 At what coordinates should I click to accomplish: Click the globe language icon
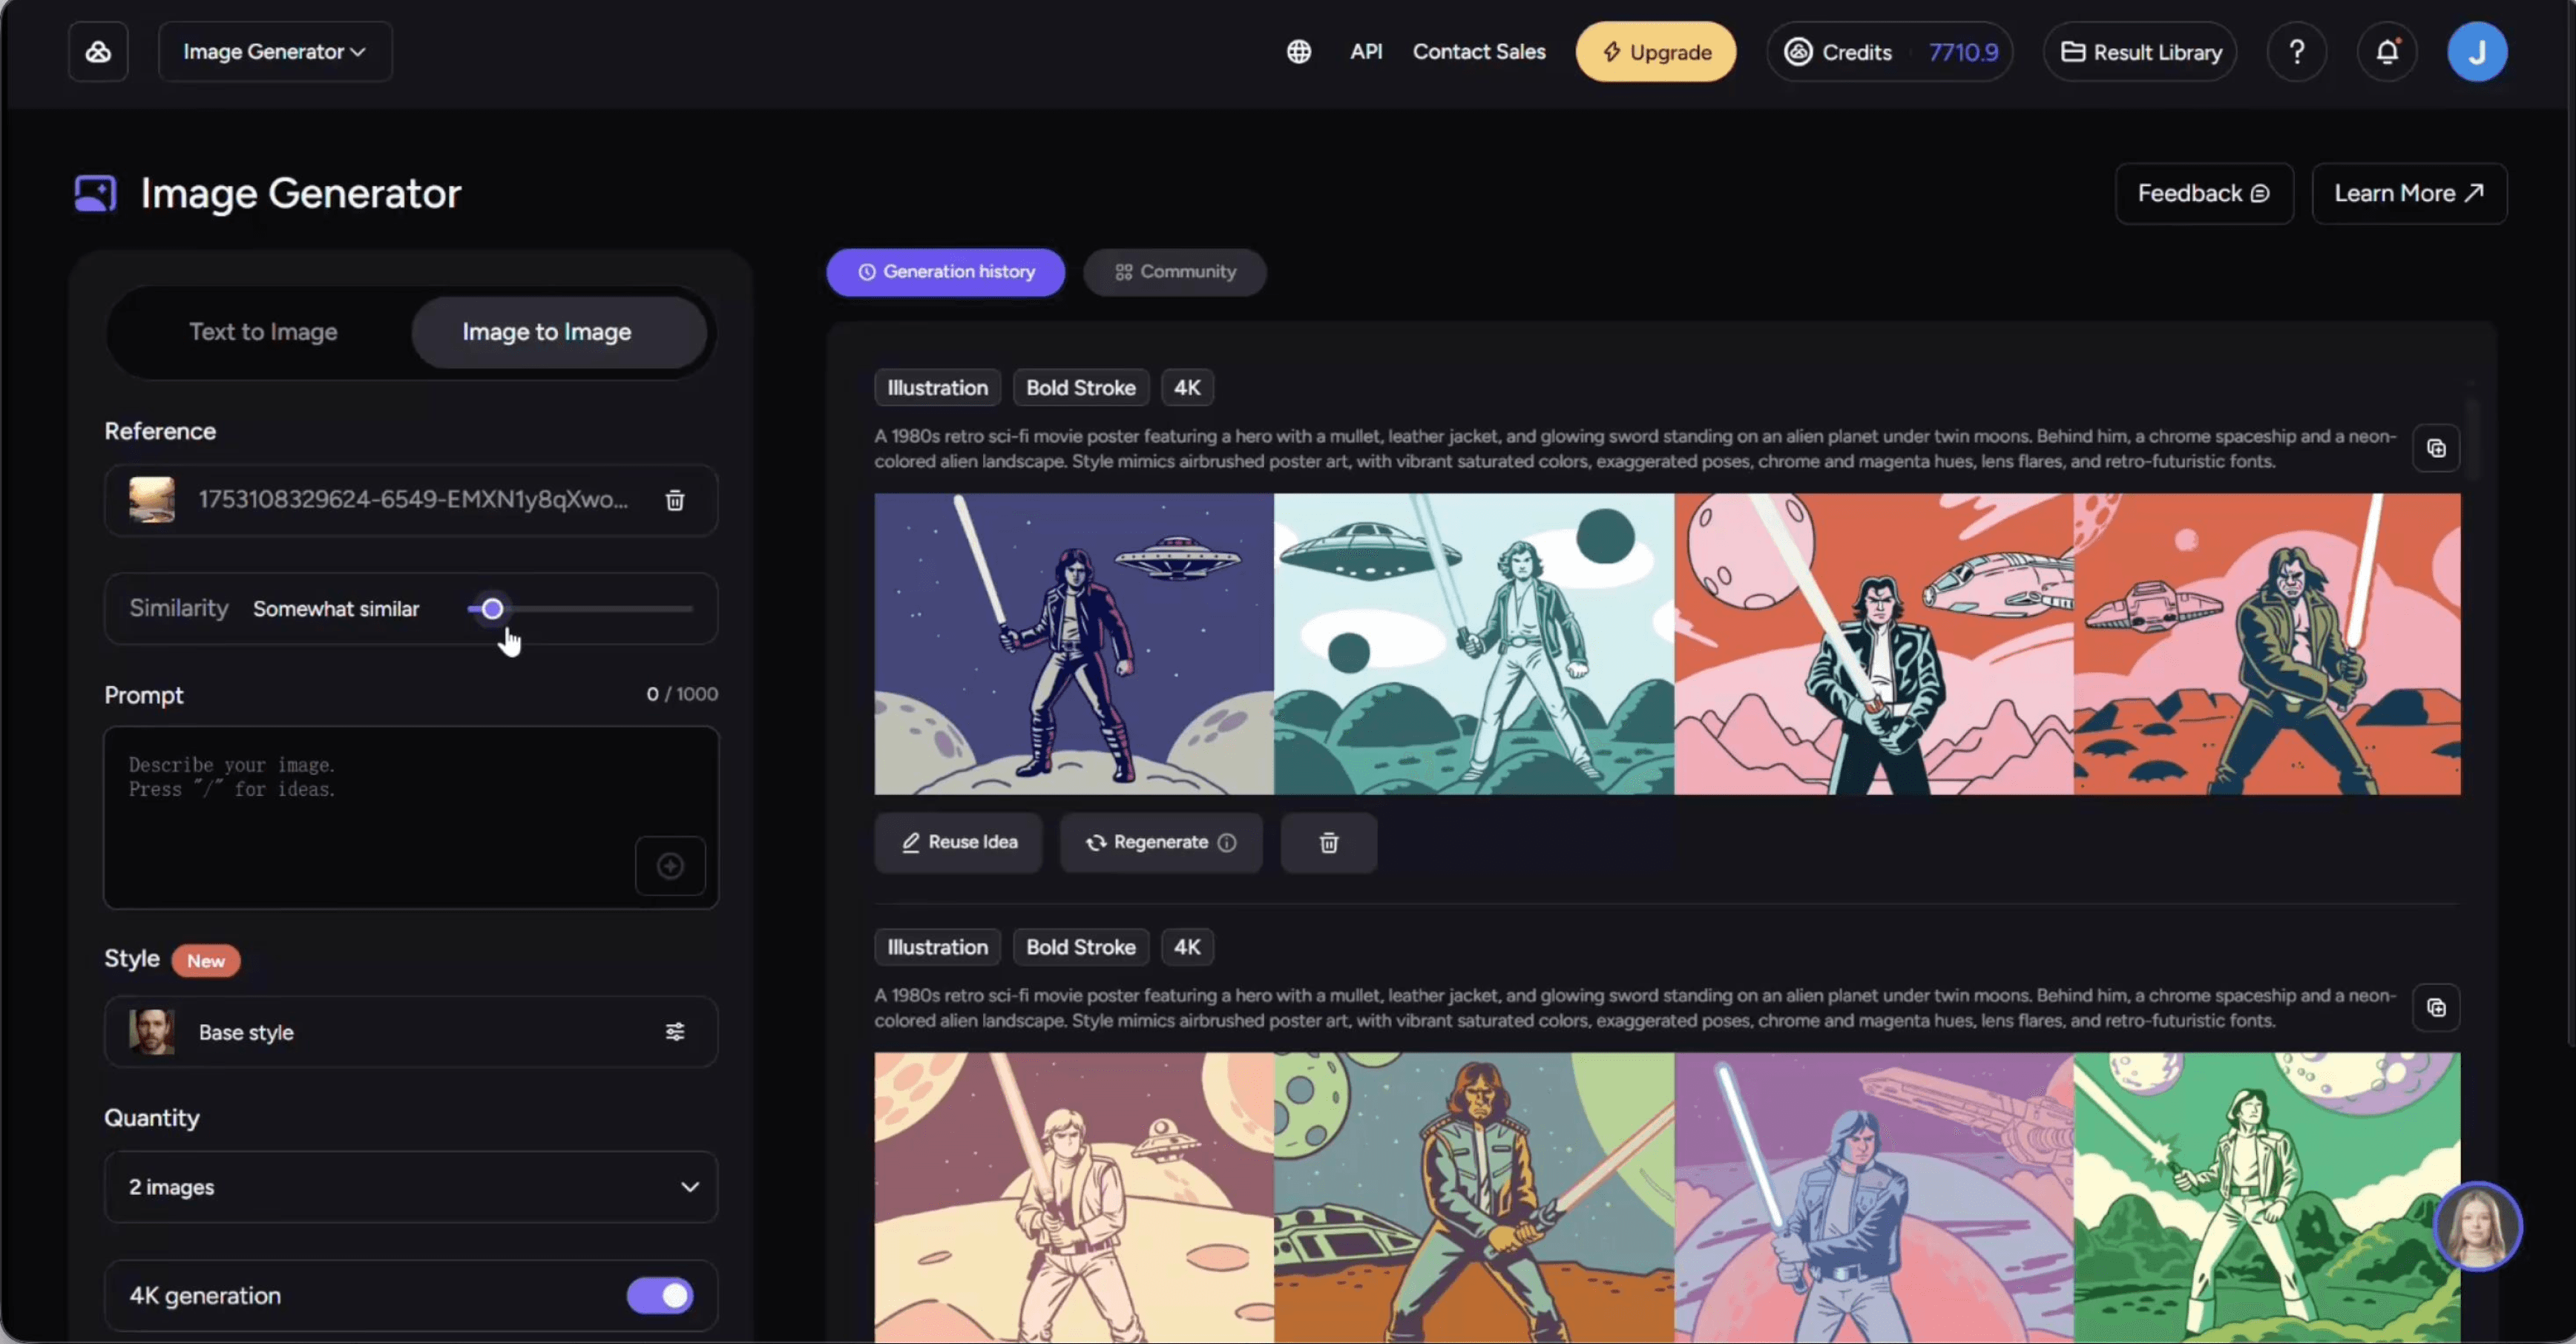click(x=1298, y=52)
